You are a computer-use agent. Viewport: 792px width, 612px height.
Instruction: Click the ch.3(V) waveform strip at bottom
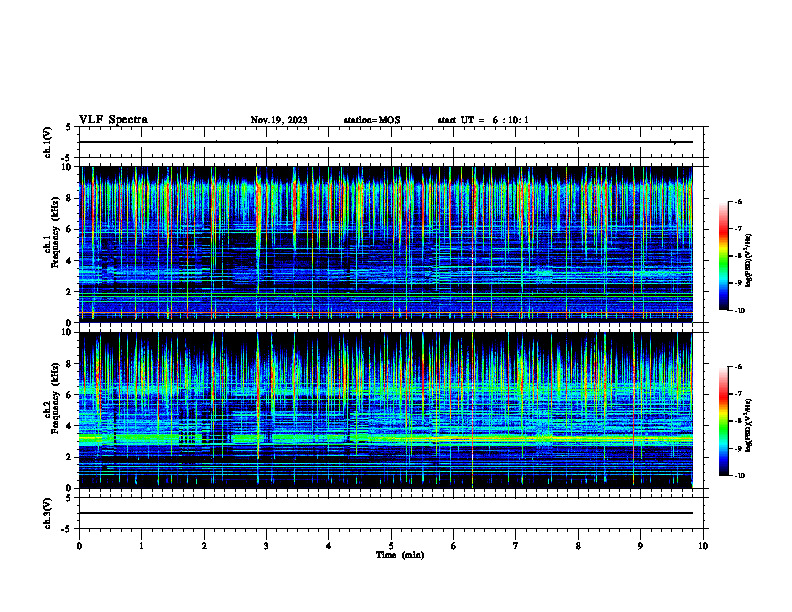coord(391,513)
